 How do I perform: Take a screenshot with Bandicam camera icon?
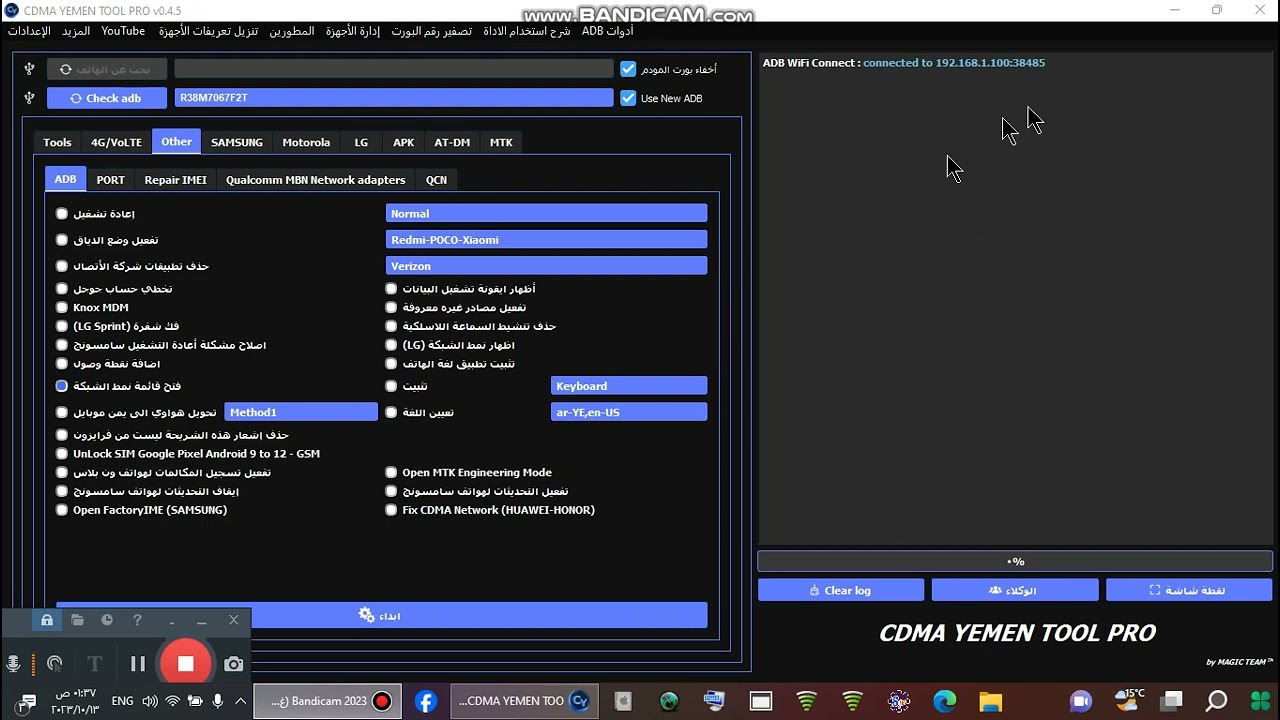[233, 664]
